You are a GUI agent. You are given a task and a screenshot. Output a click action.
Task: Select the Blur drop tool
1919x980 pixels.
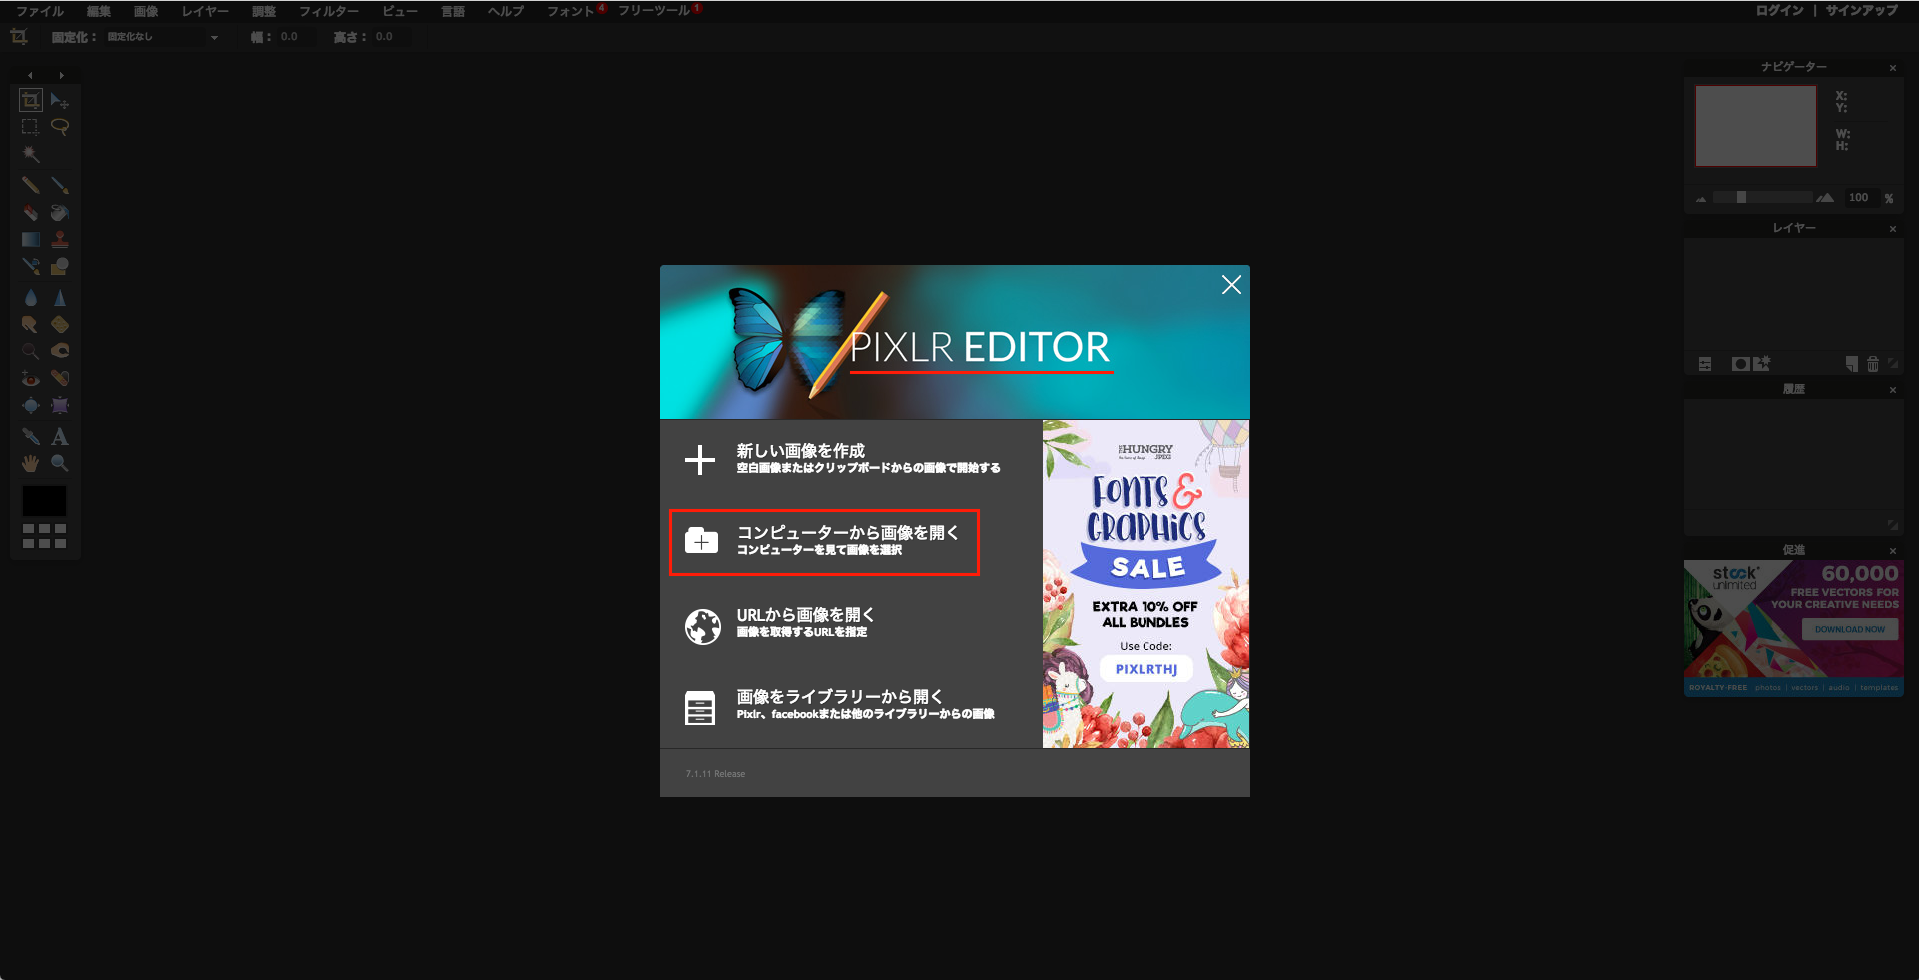(x=31, y=297)
